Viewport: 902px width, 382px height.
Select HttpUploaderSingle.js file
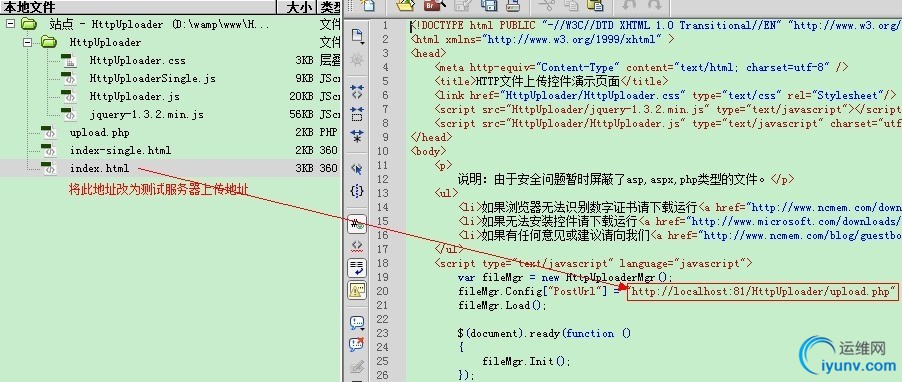click(152, 78)
